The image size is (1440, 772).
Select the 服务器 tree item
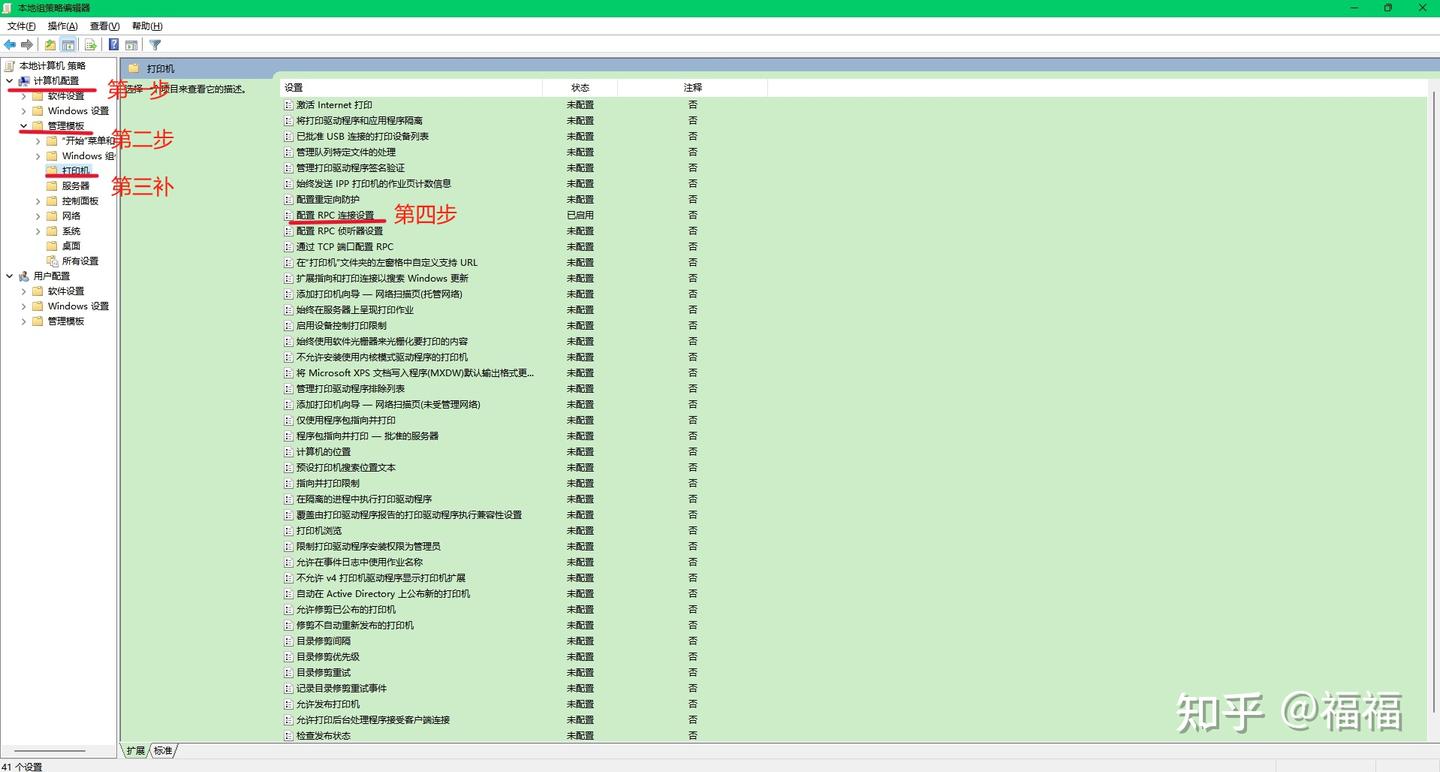point(74,185)
